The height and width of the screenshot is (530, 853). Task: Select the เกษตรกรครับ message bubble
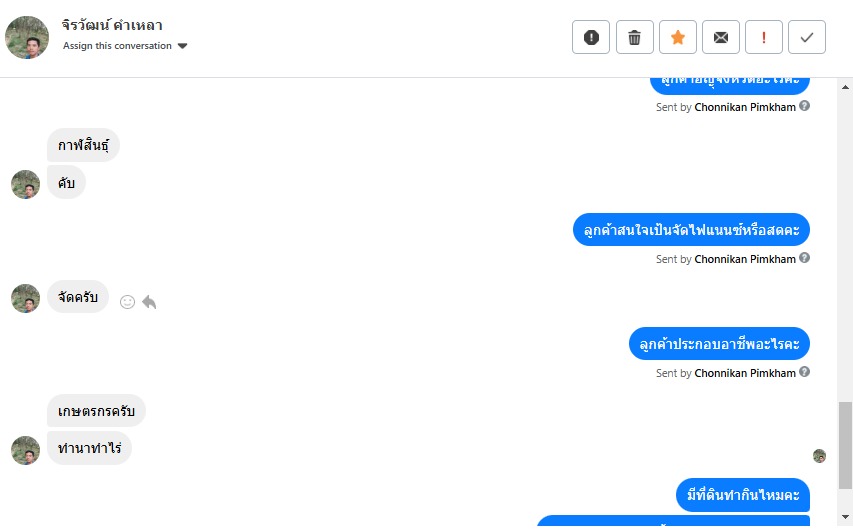(96, 411)
